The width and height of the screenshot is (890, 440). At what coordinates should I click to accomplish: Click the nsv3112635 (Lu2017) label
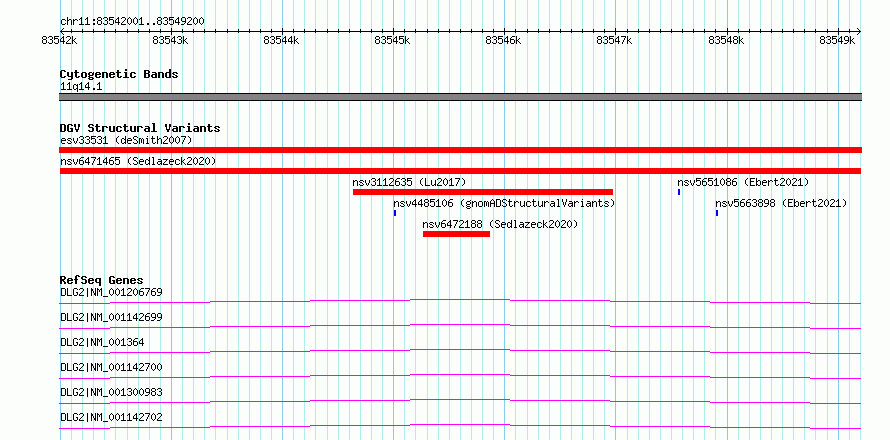point(409,182)
